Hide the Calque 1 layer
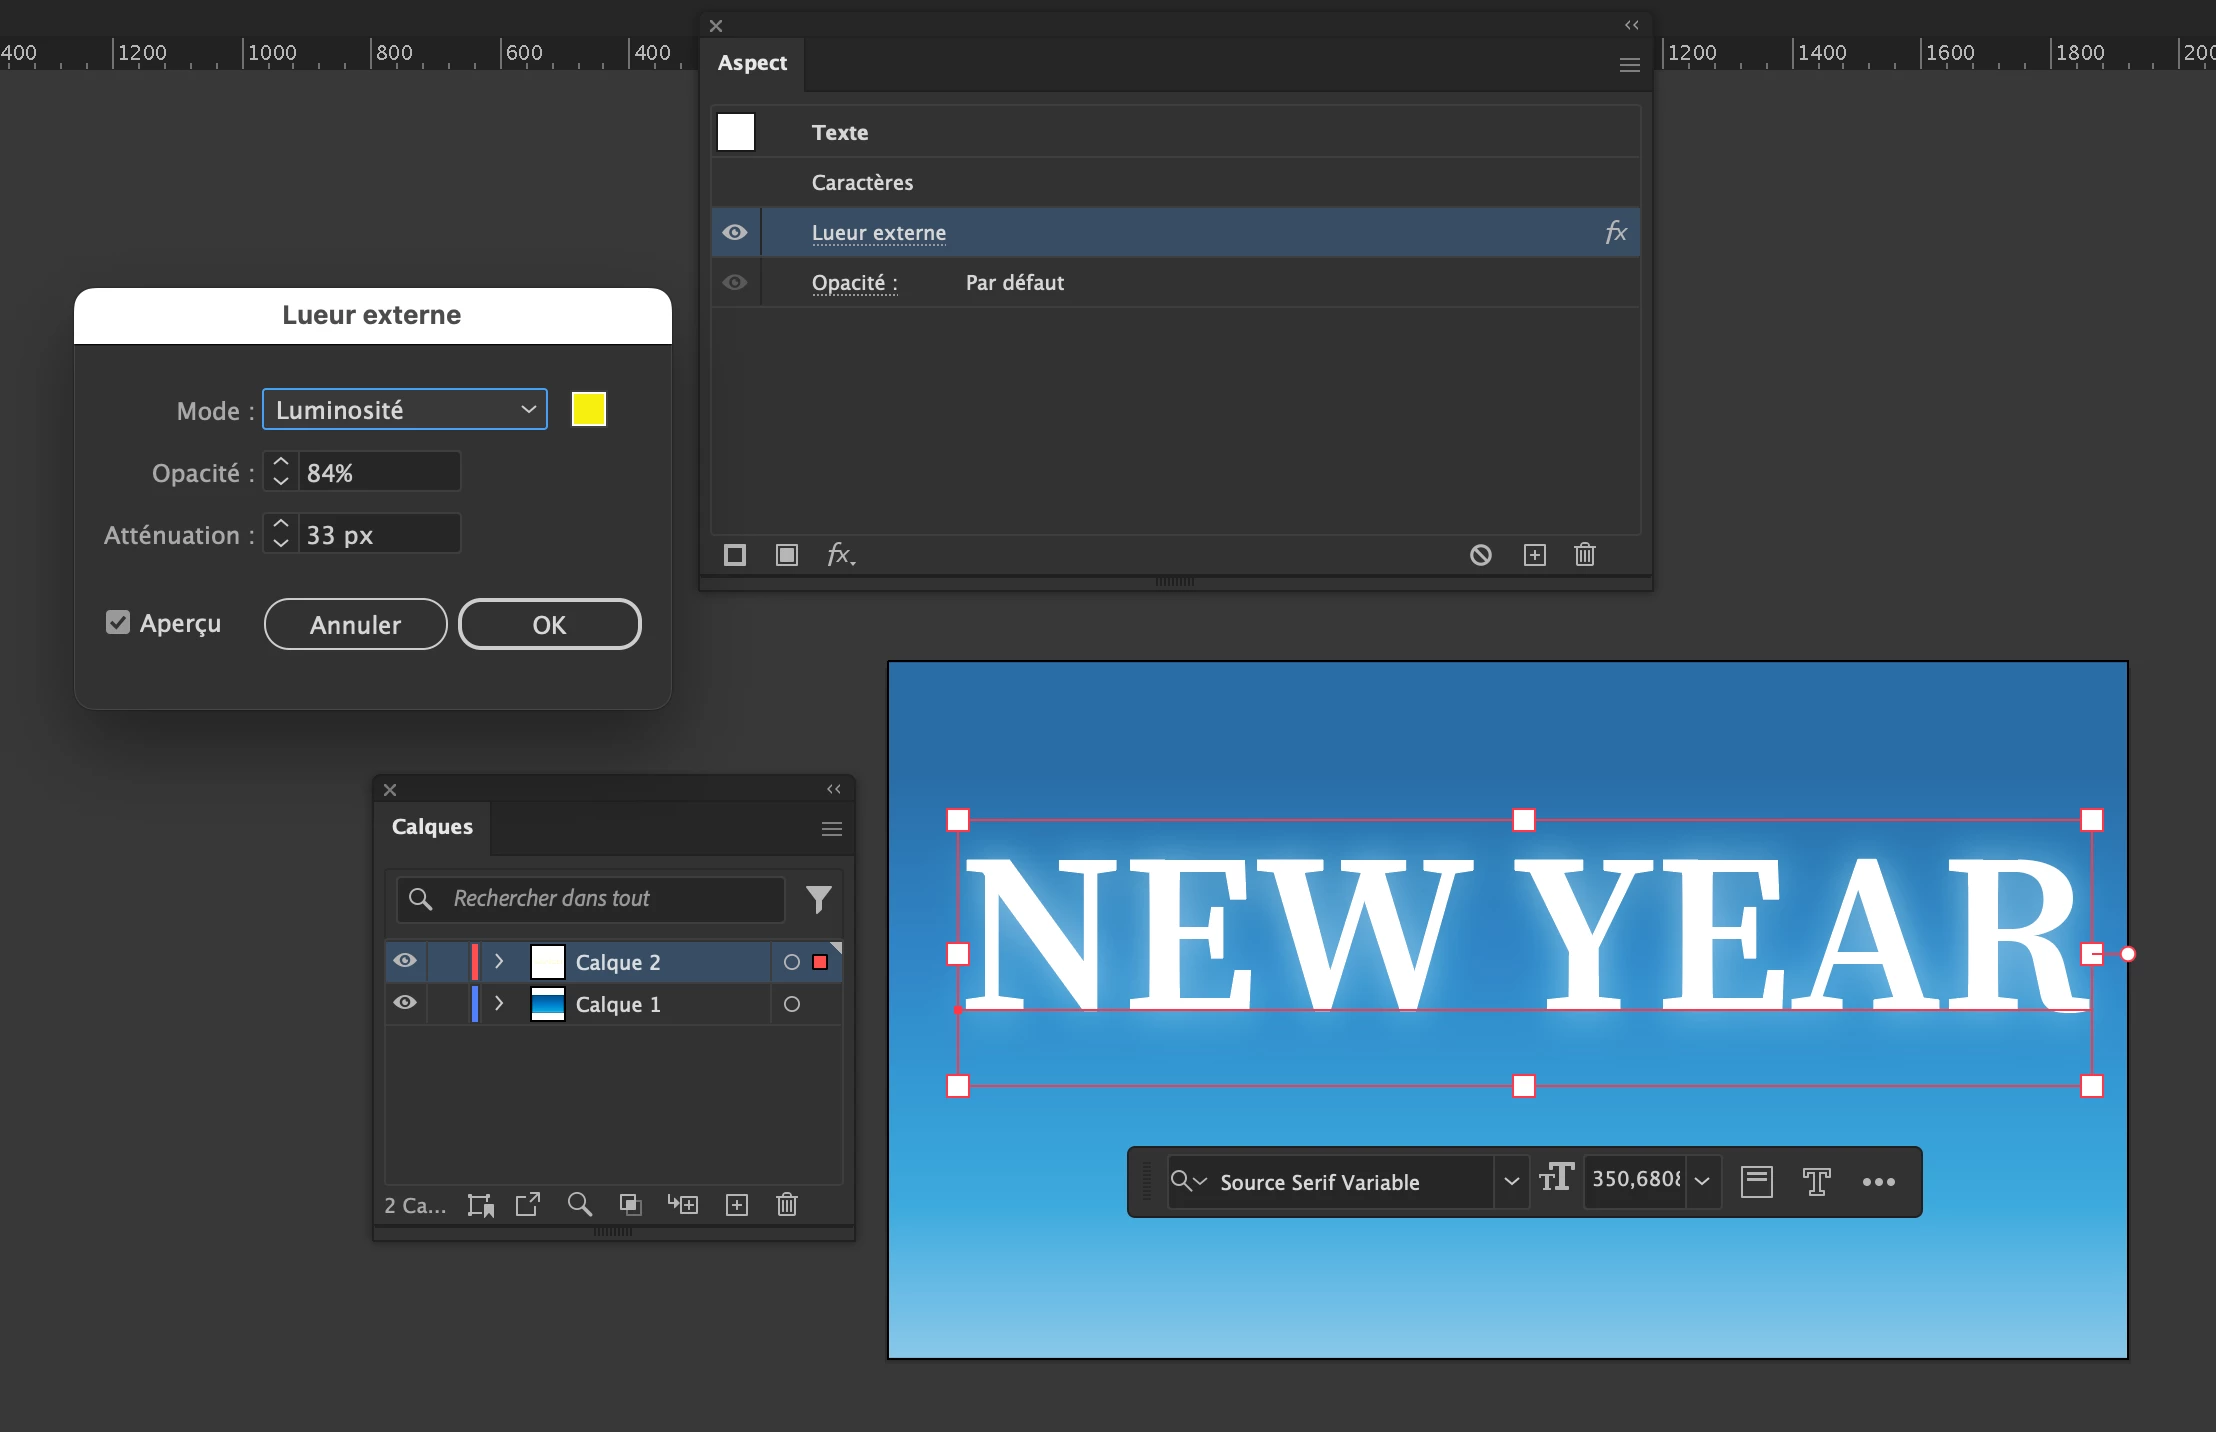This screenshot has width=2216, height=1432. tap(405, 1003)
